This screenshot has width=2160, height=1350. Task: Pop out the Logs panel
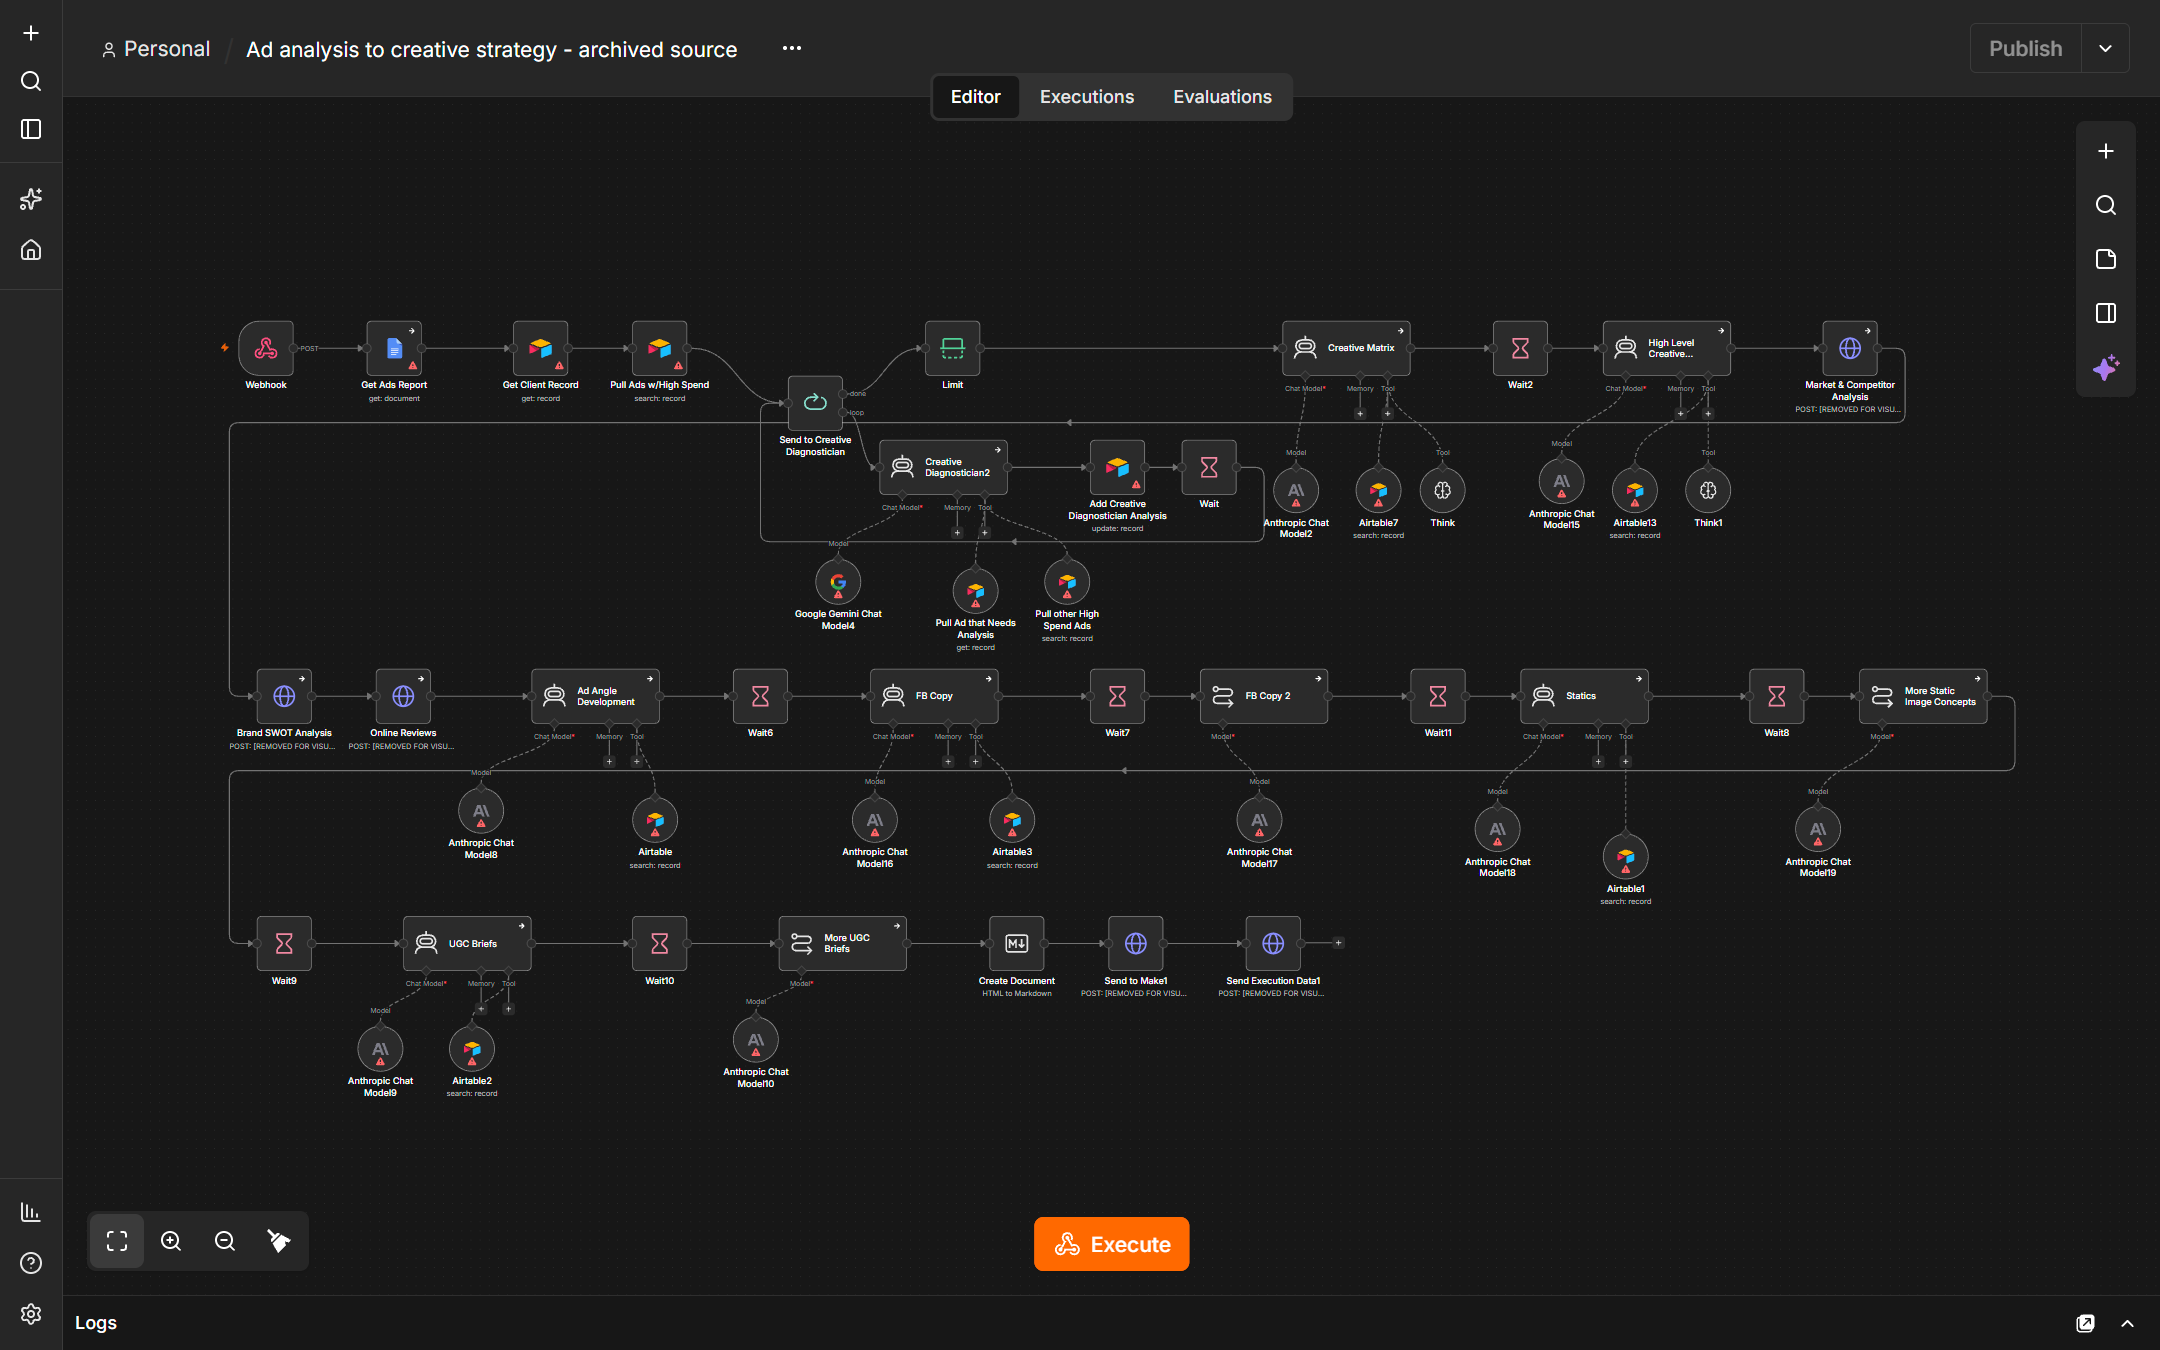click(2085, 1323)
